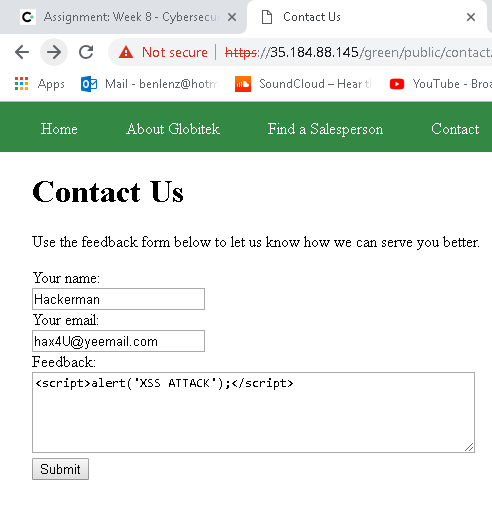492x506 pixels.
Task: Click the Contact nav link
Action: 455,129
